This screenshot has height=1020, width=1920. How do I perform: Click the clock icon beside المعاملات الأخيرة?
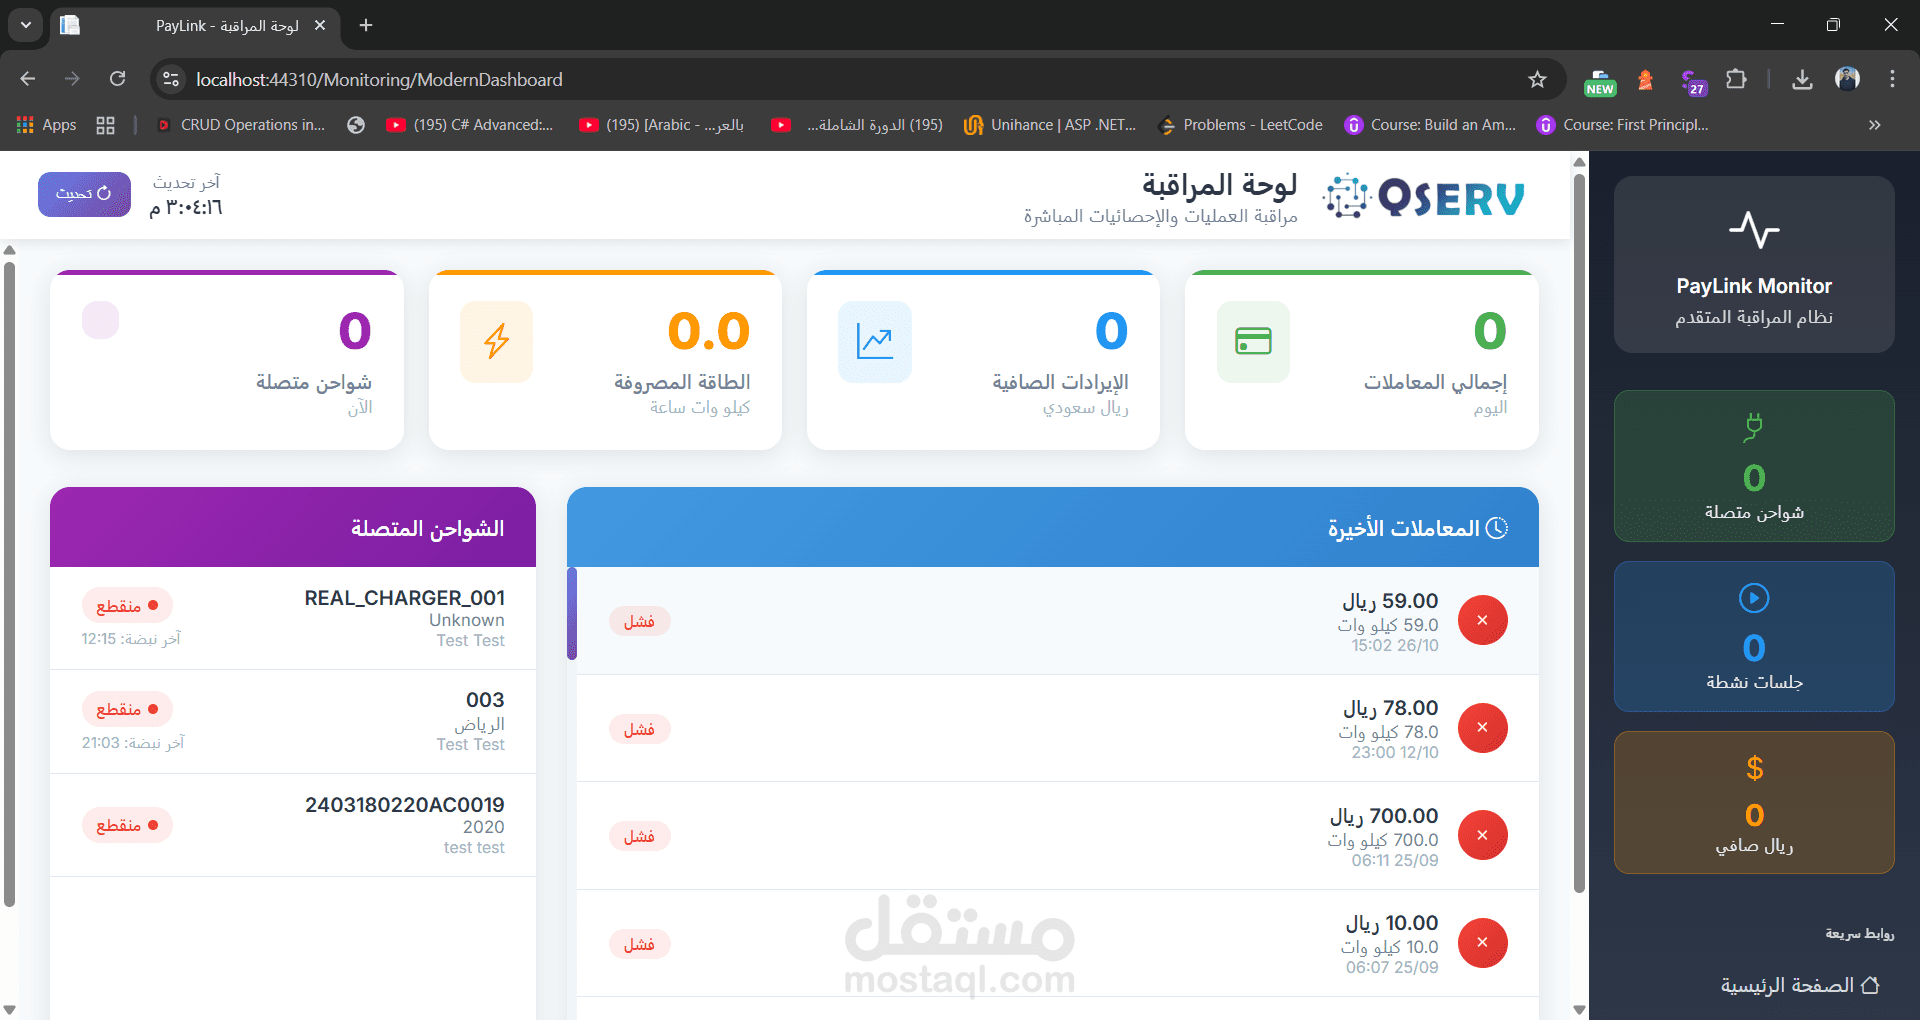[x=1497, y=528]
